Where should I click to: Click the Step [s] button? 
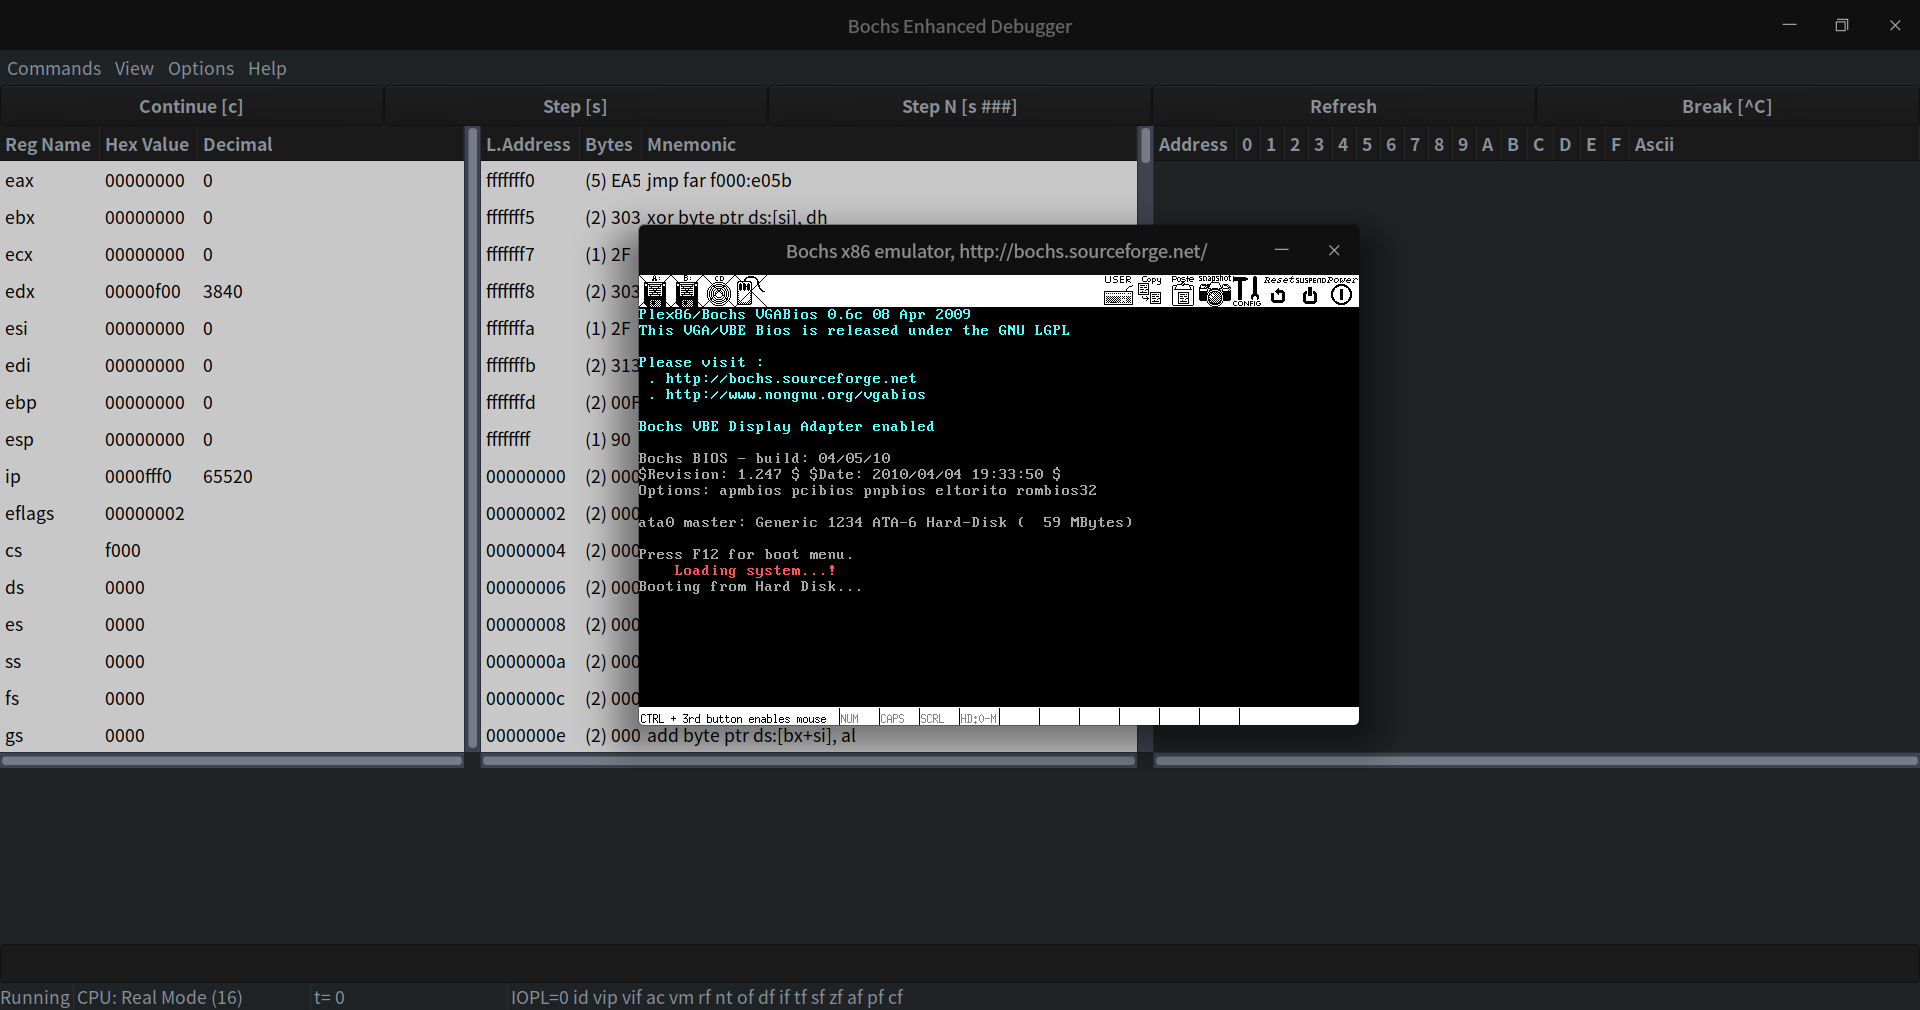click(575, 106)
